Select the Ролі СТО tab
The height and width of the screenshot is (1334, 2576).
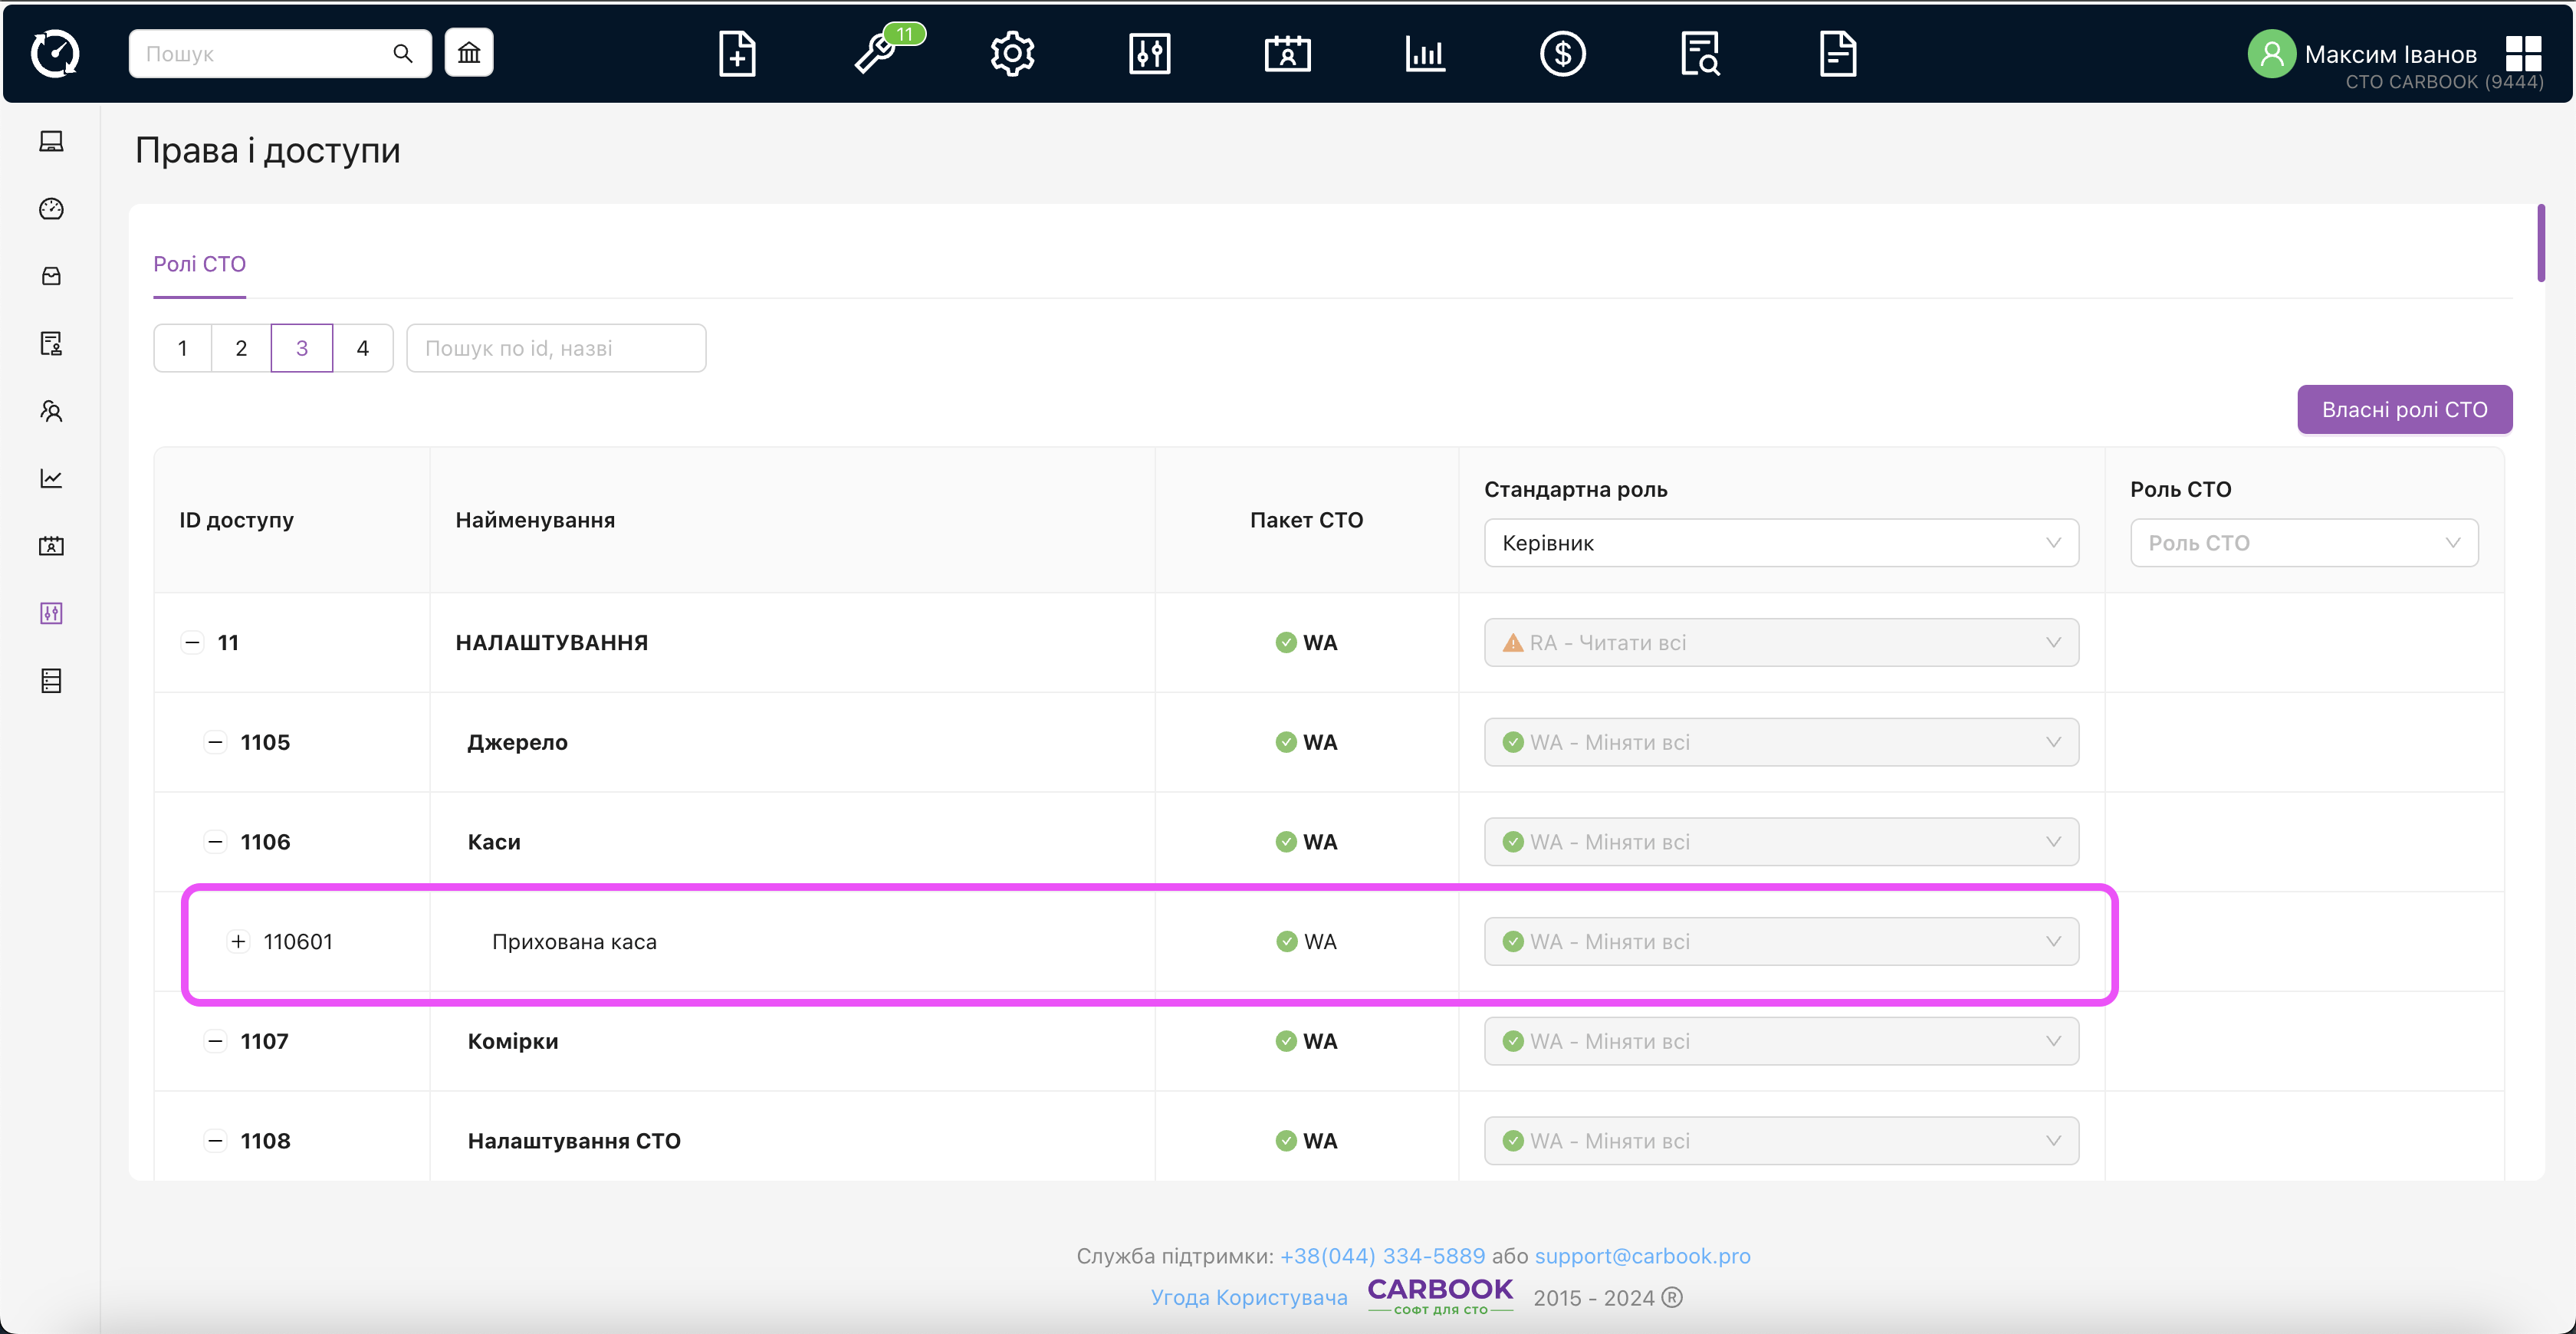point(199,264)
